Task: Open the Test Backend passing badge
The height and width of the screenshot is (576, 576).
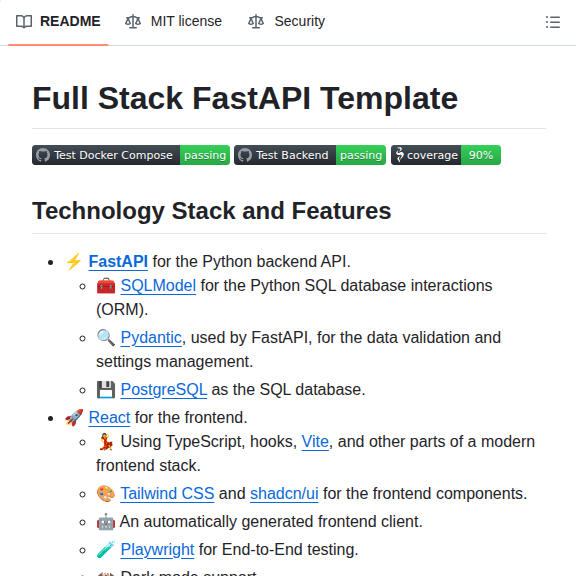Action: 310,155
